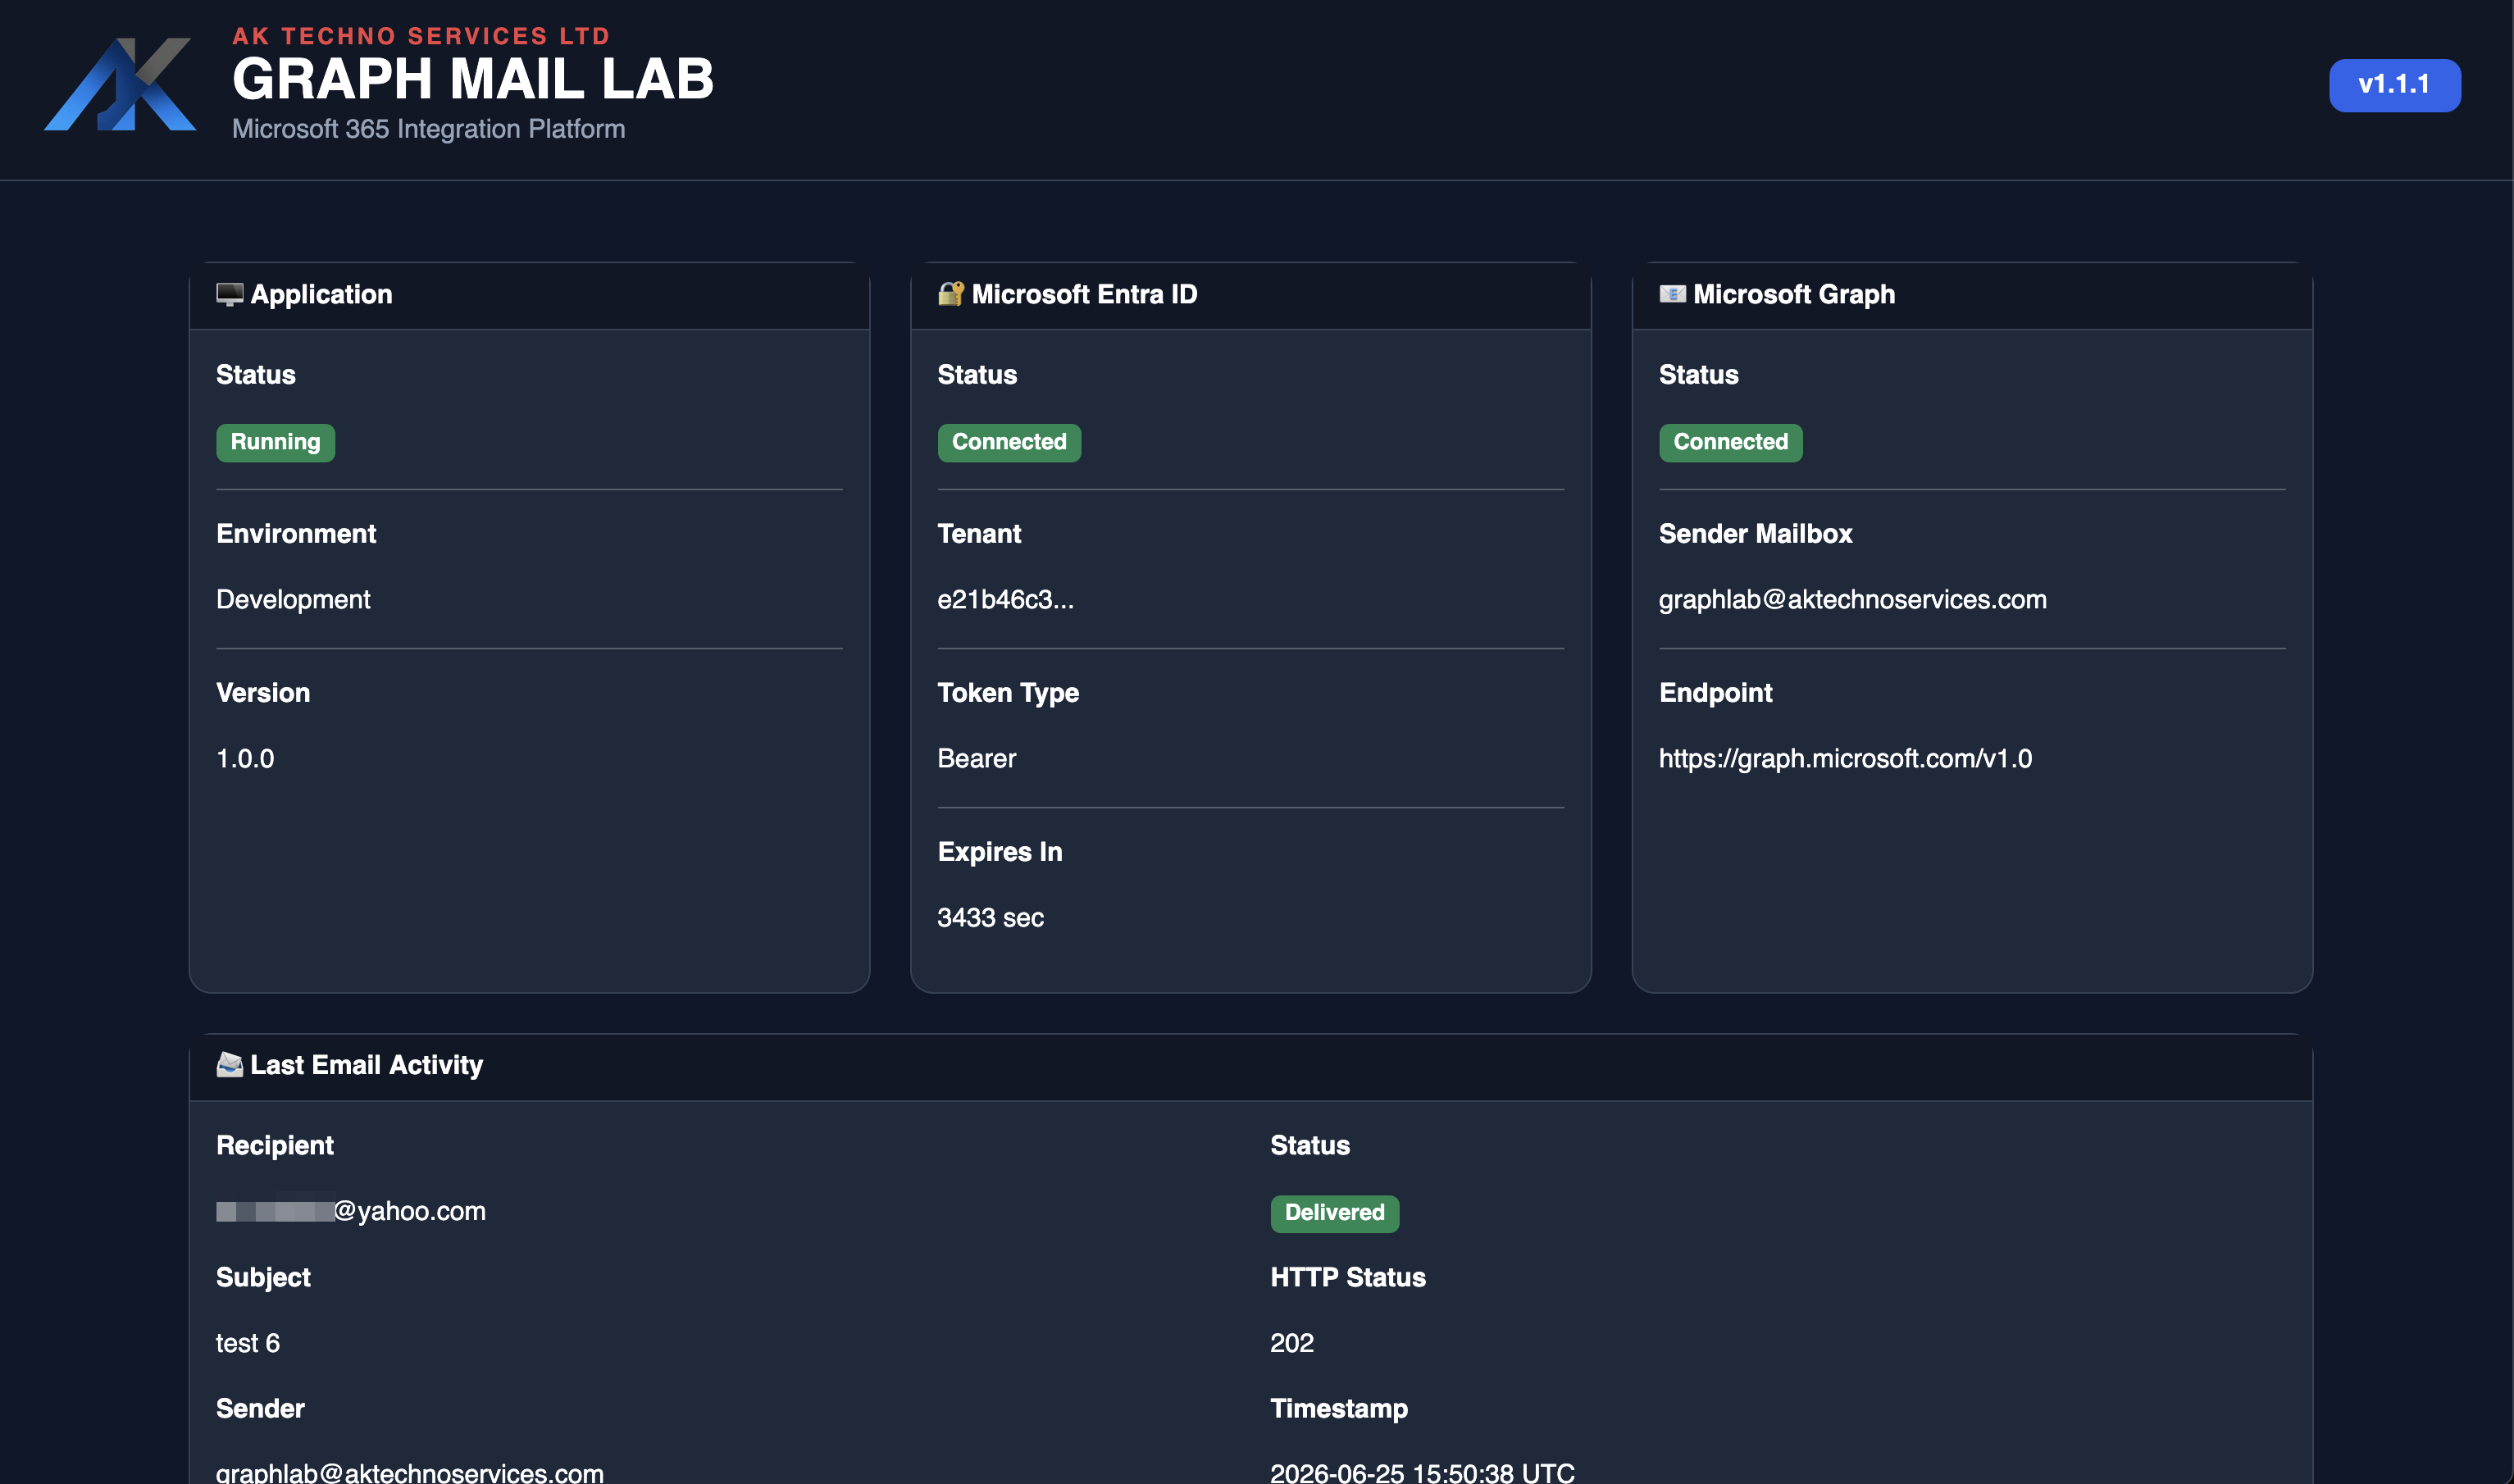Click the sender address in Last Email Activity
Screen dimensions: 2514x1484
pyautogui.click(x=410, y=1473)
